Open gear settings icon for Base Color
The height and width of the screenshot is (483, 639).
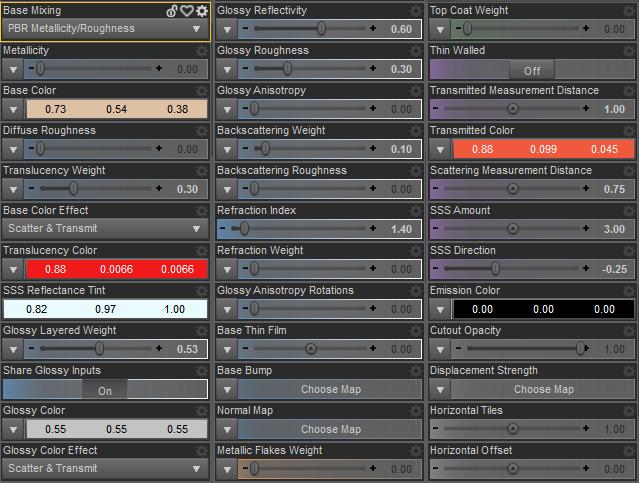(202, 90)
